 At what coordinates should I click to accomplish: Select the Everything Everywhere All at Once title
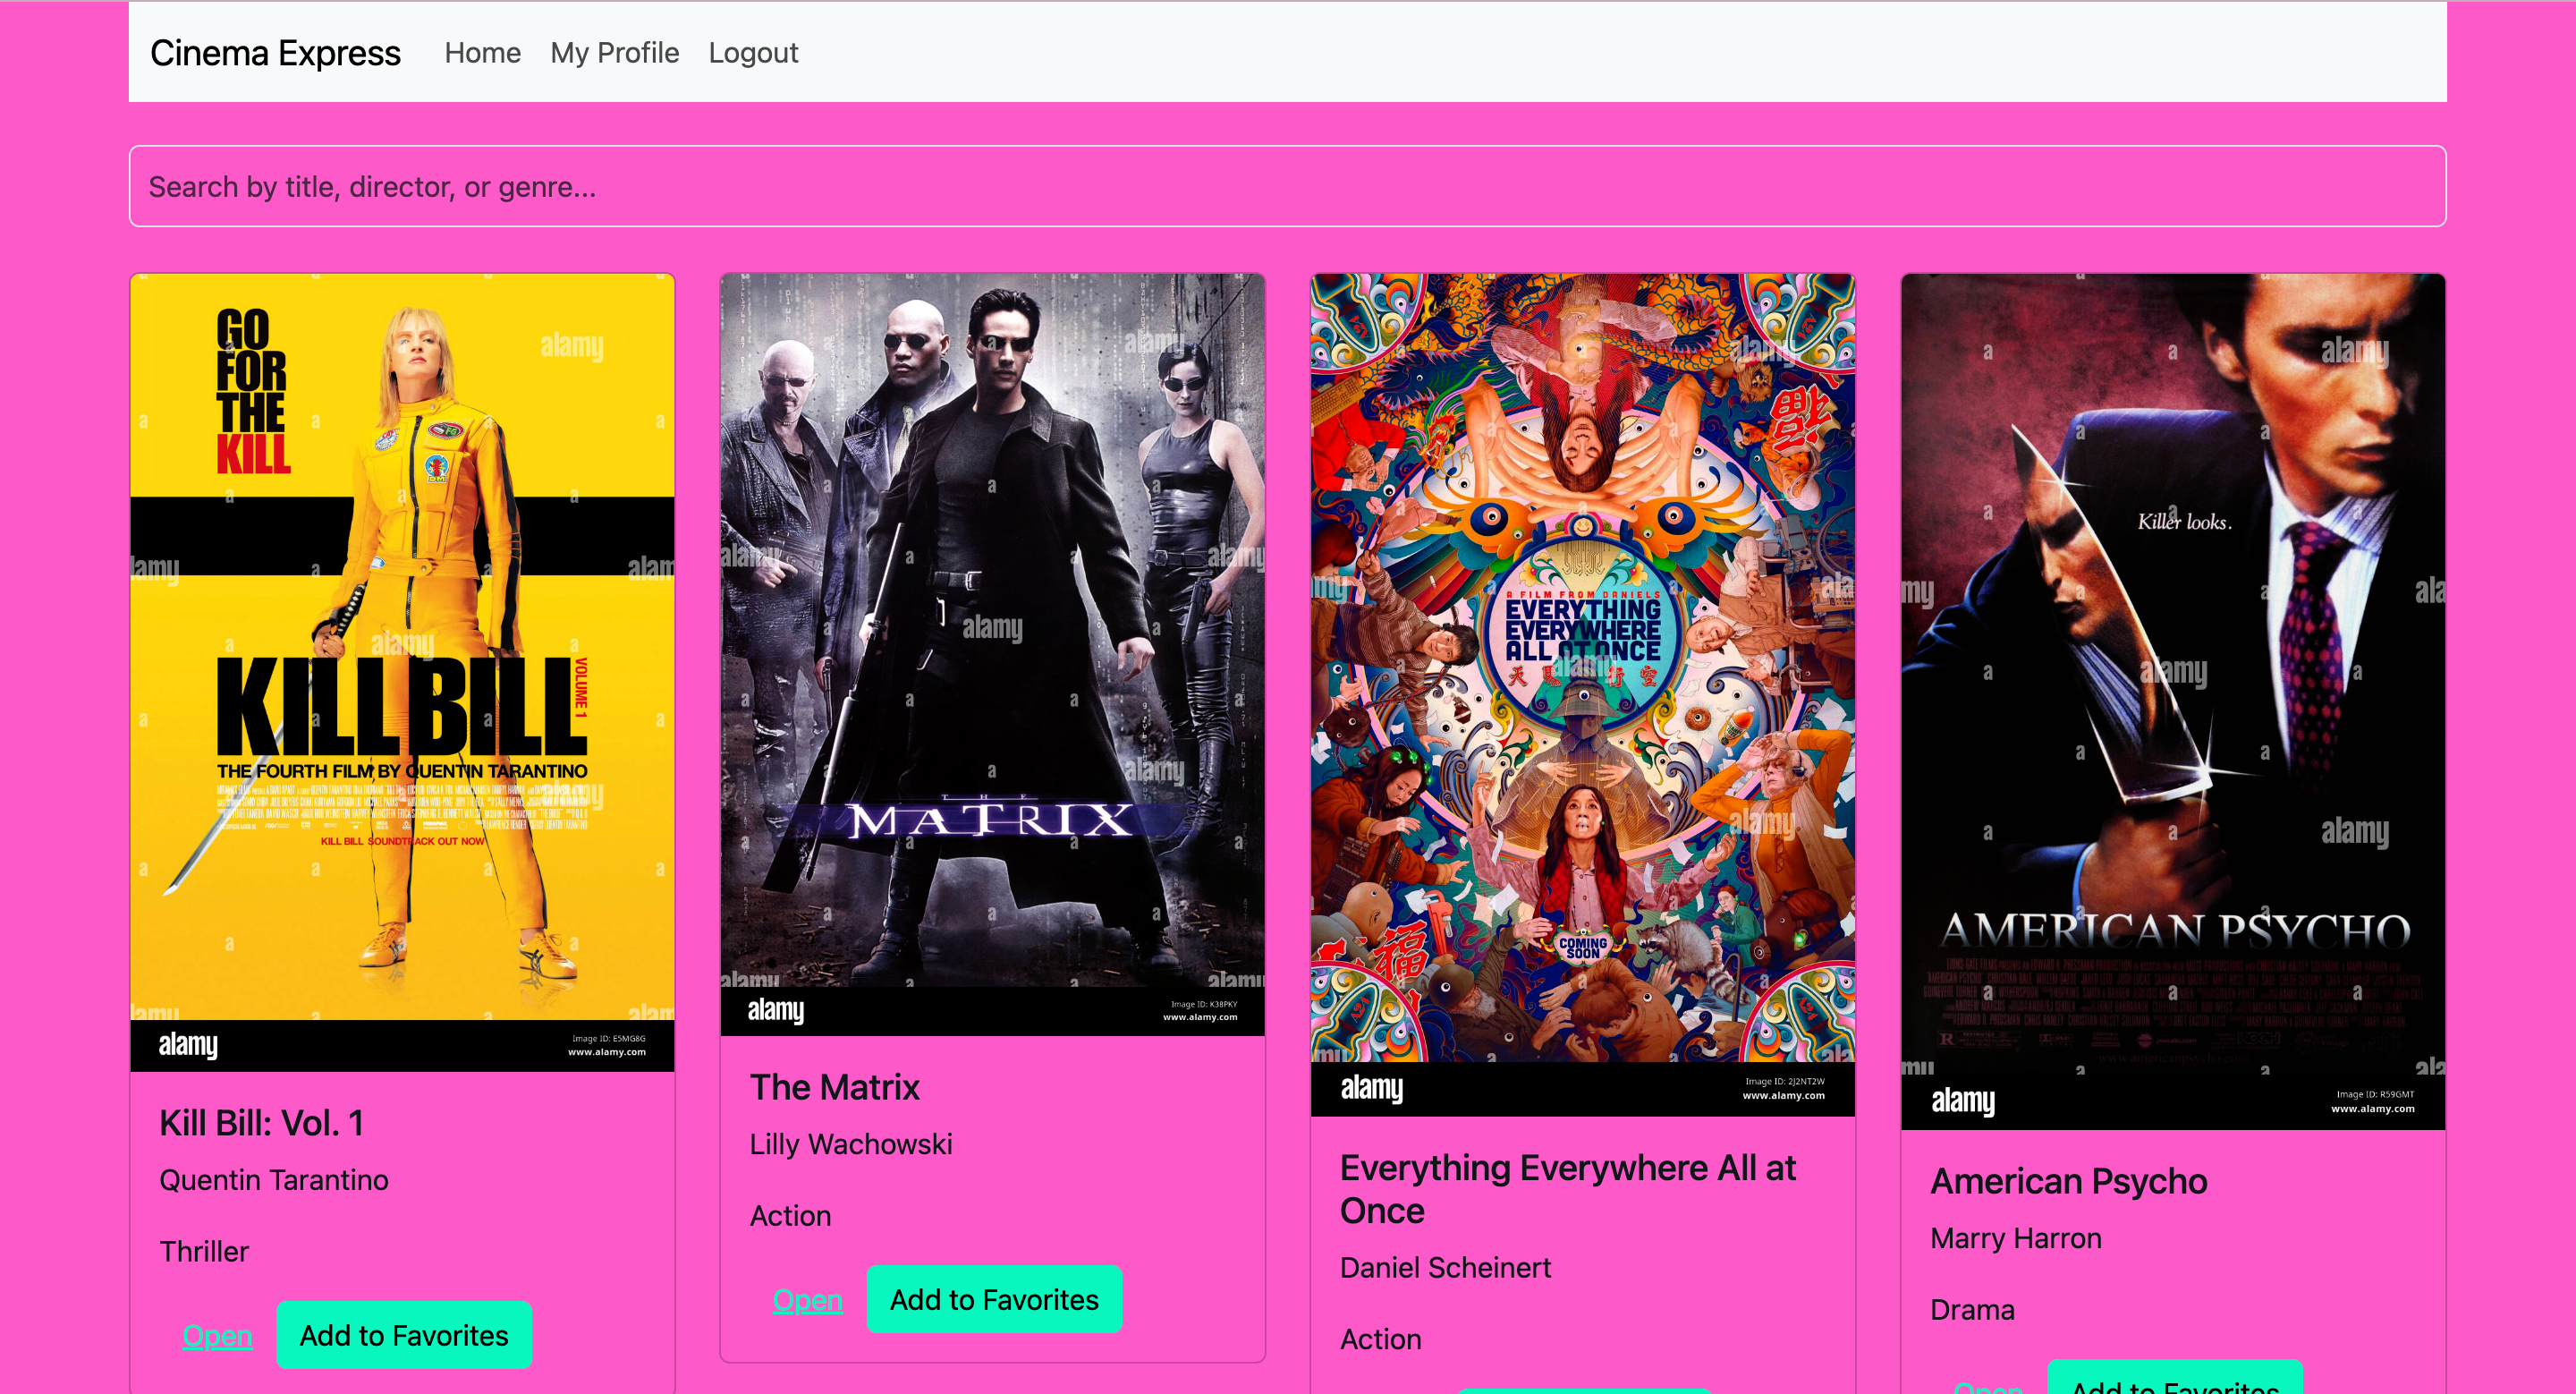[x=1567, y=1189]
